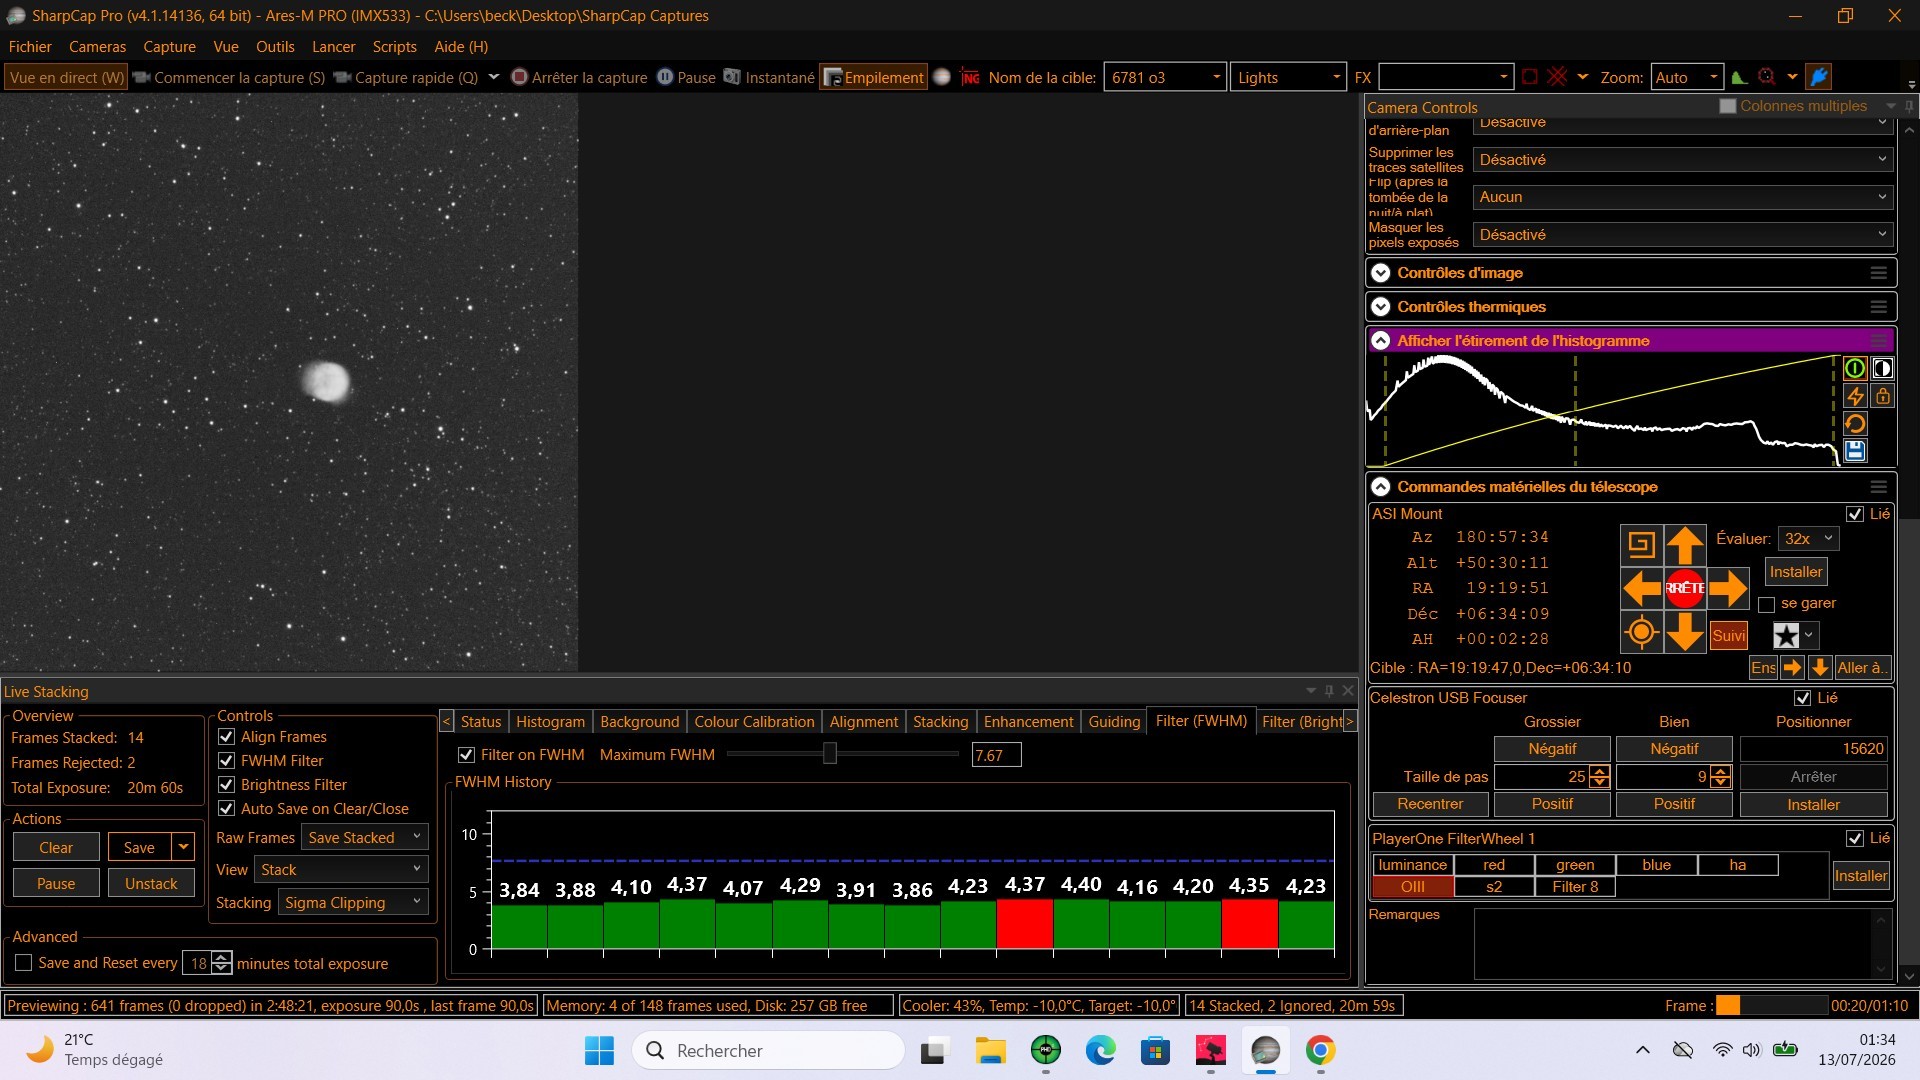Open File Explorer from taskbar
The width and height of the screenshot is (1920, 1080).
(x=990, y=1050)
